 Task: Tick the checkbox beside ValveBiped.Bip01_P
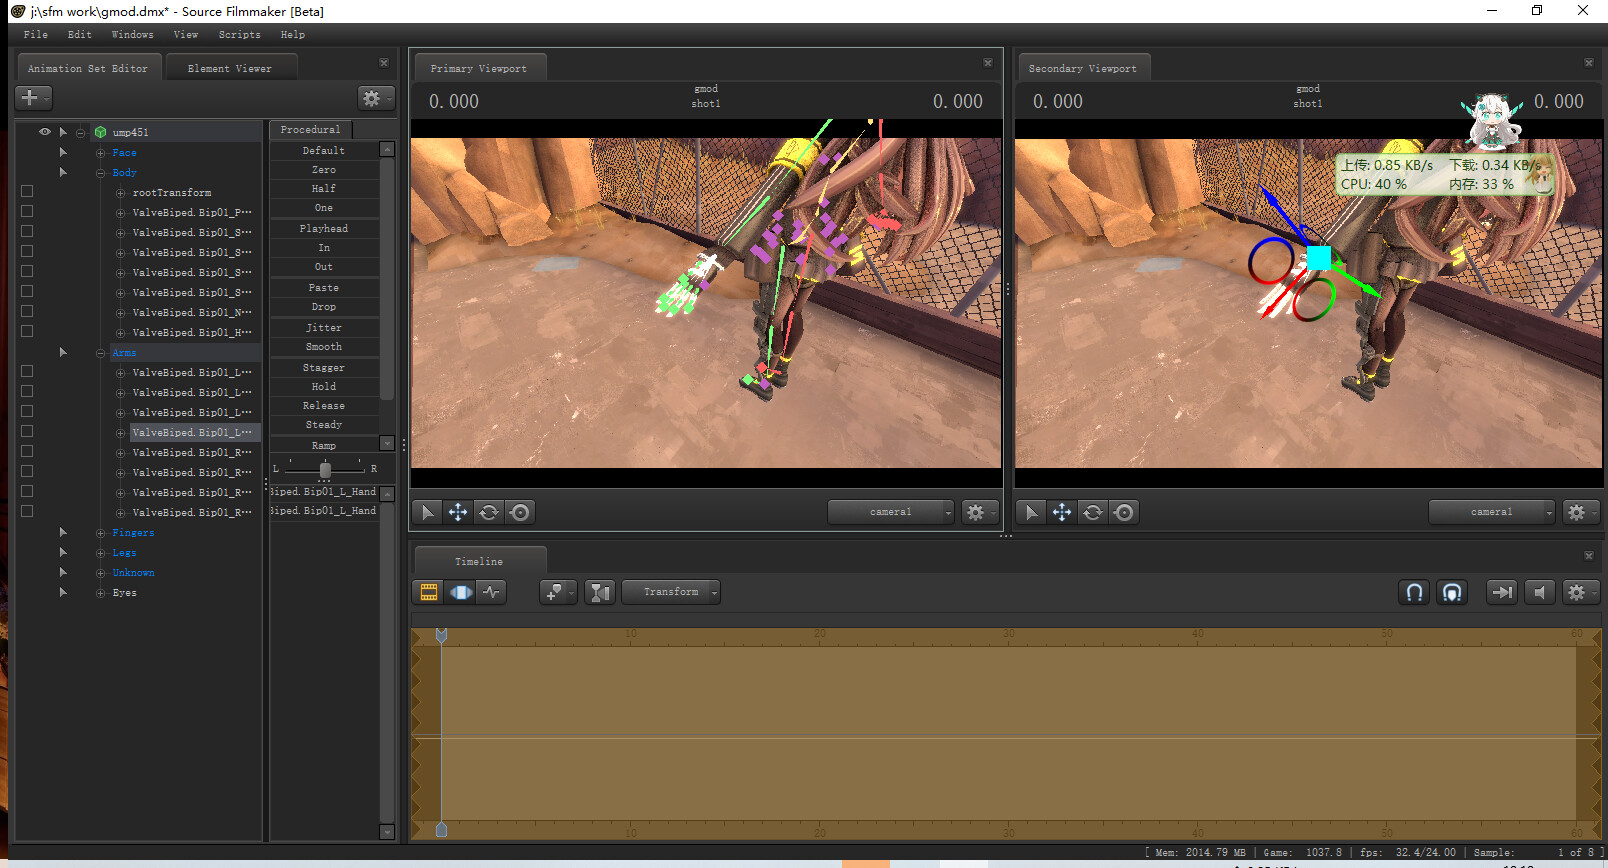coord(27,211)
